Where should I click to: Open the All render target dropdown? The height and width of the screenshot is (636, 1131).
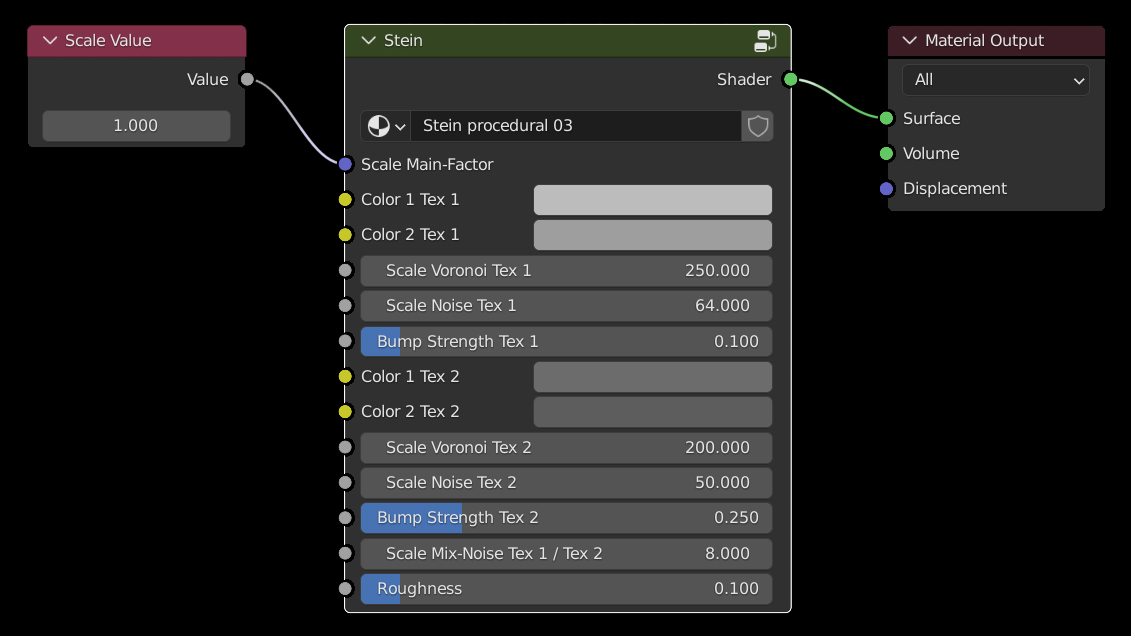pyautogui.click(x=995, y=80)
